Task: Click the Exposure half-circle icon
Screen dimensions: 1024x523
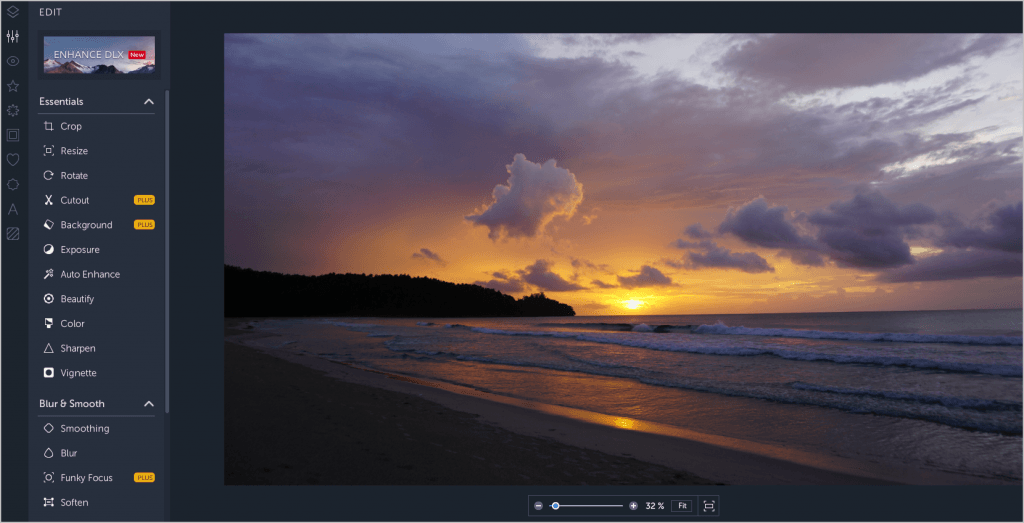Action: (48, 249)
